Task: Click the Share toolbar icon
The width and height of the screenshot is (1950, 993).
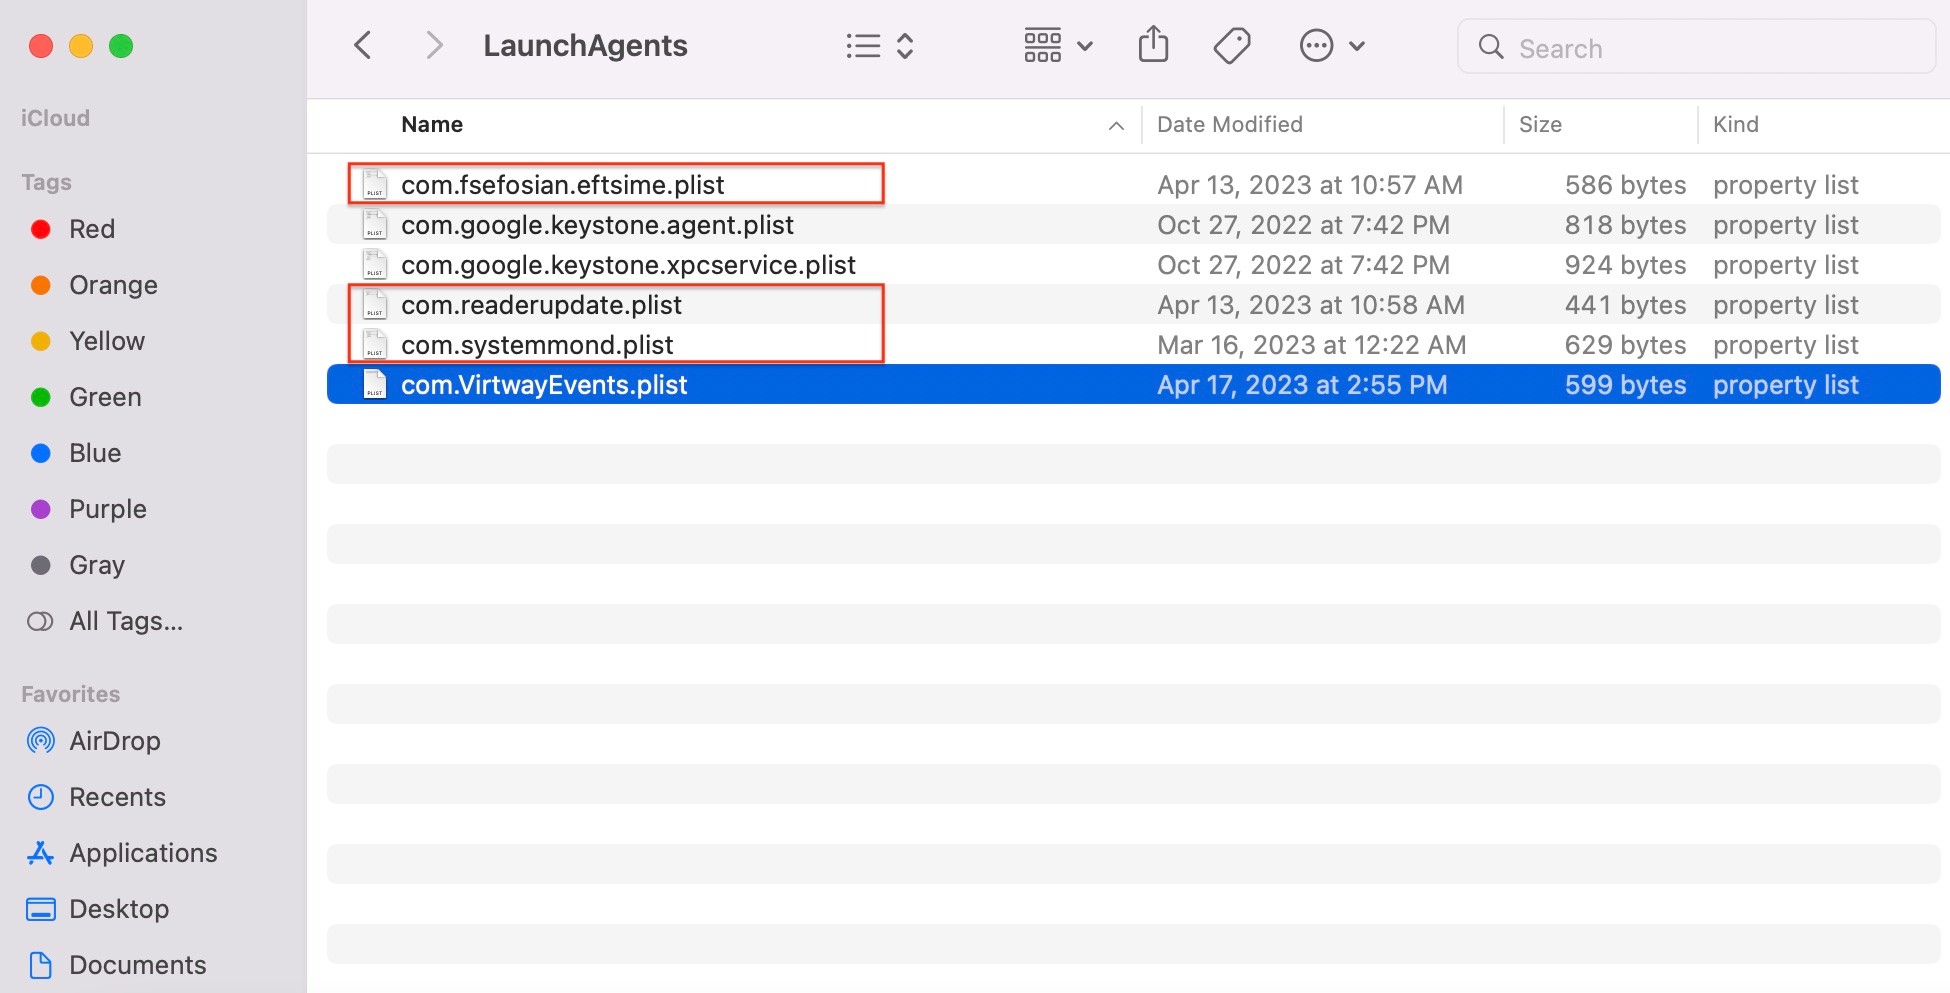Action: pyautogui.click(x=1153, y=45)
